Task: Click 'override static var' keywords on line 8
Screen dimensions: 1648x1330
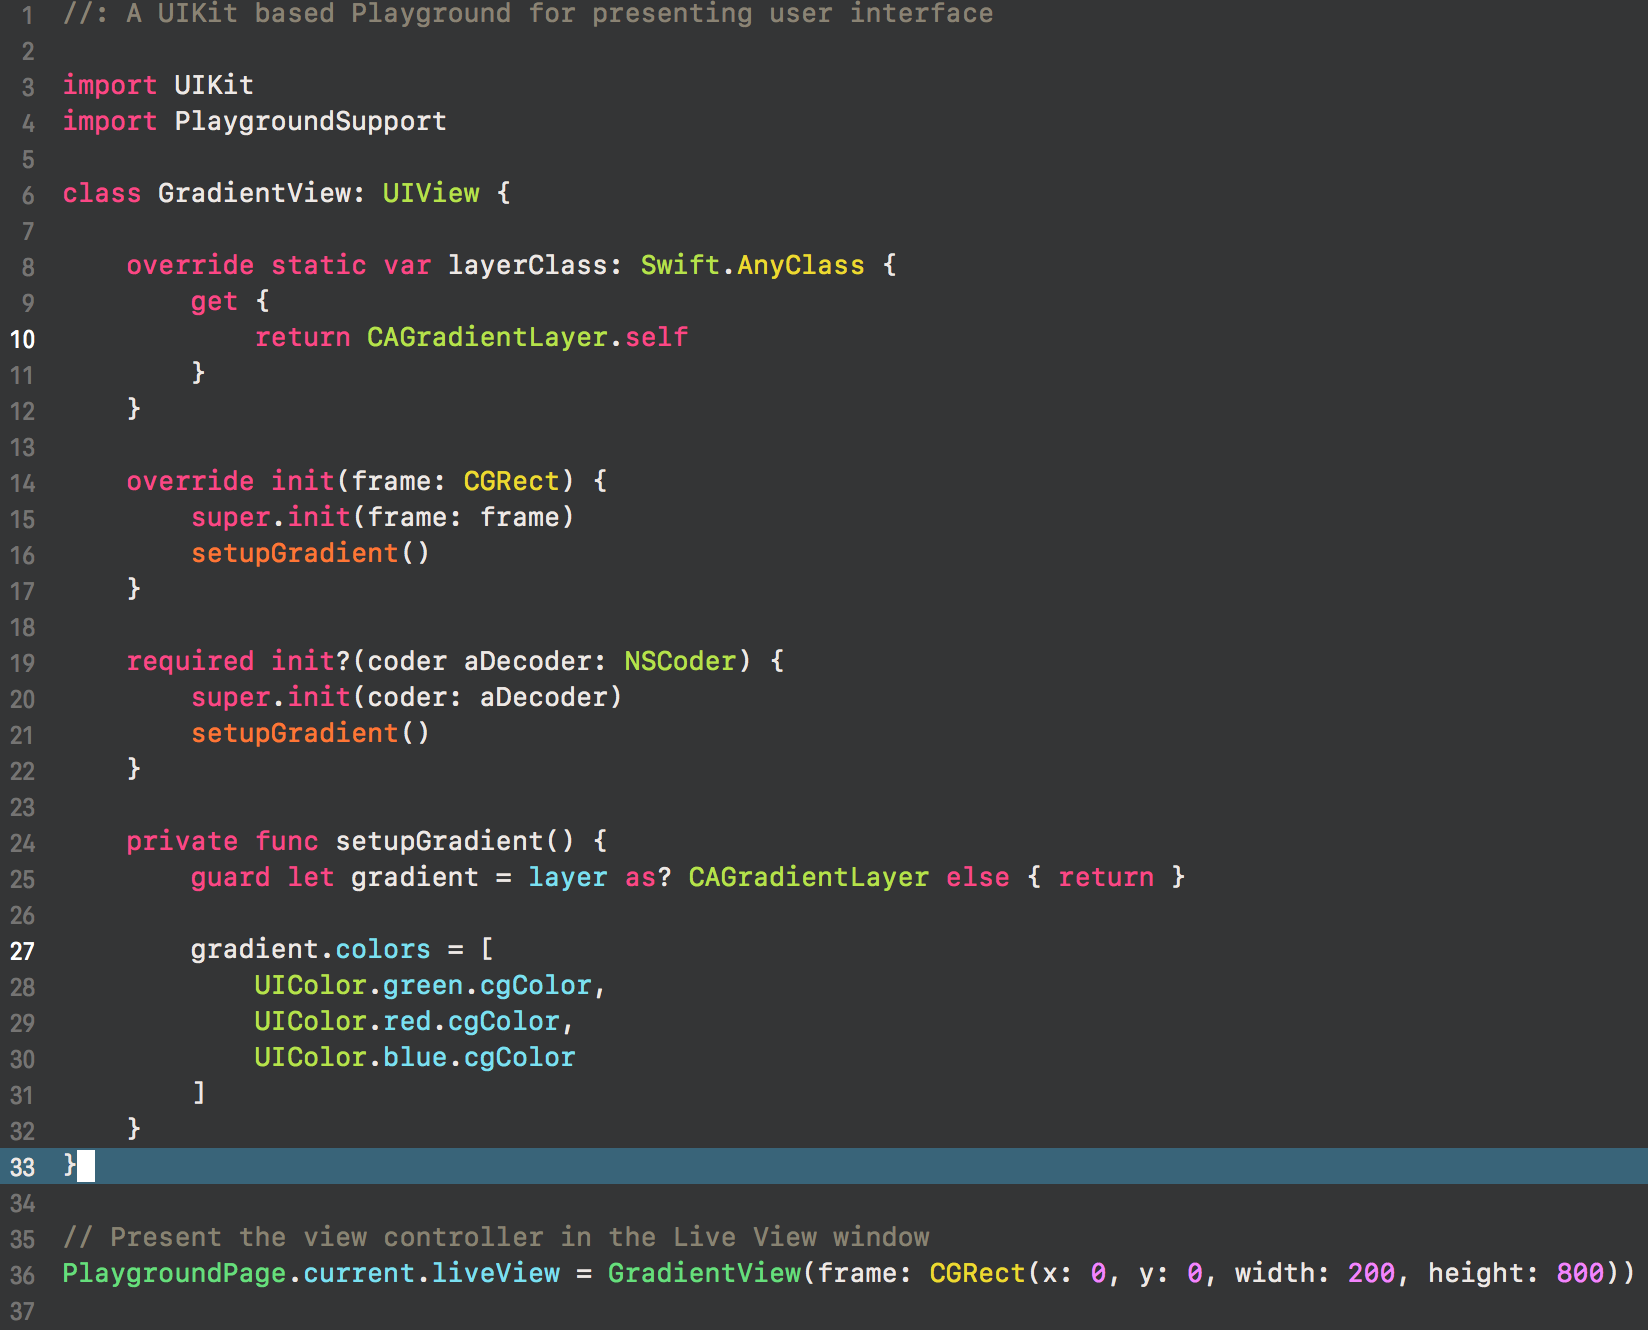Action: coord(278,265)
